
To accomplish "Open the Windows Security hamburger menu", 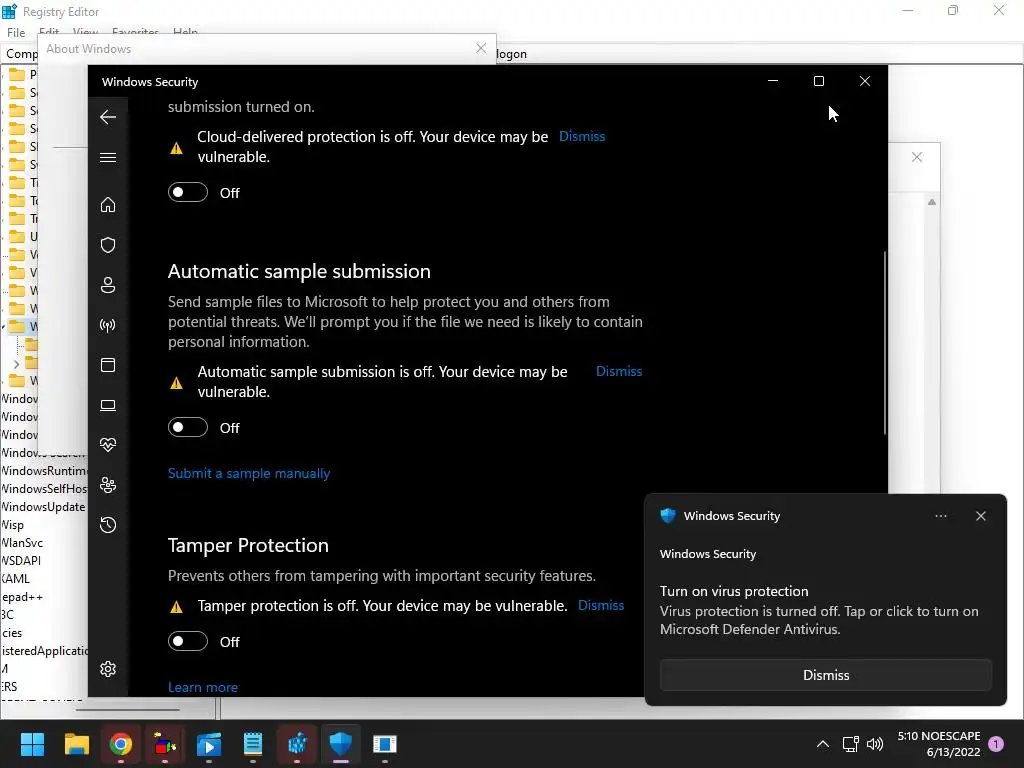I will (x=108, y=157).
